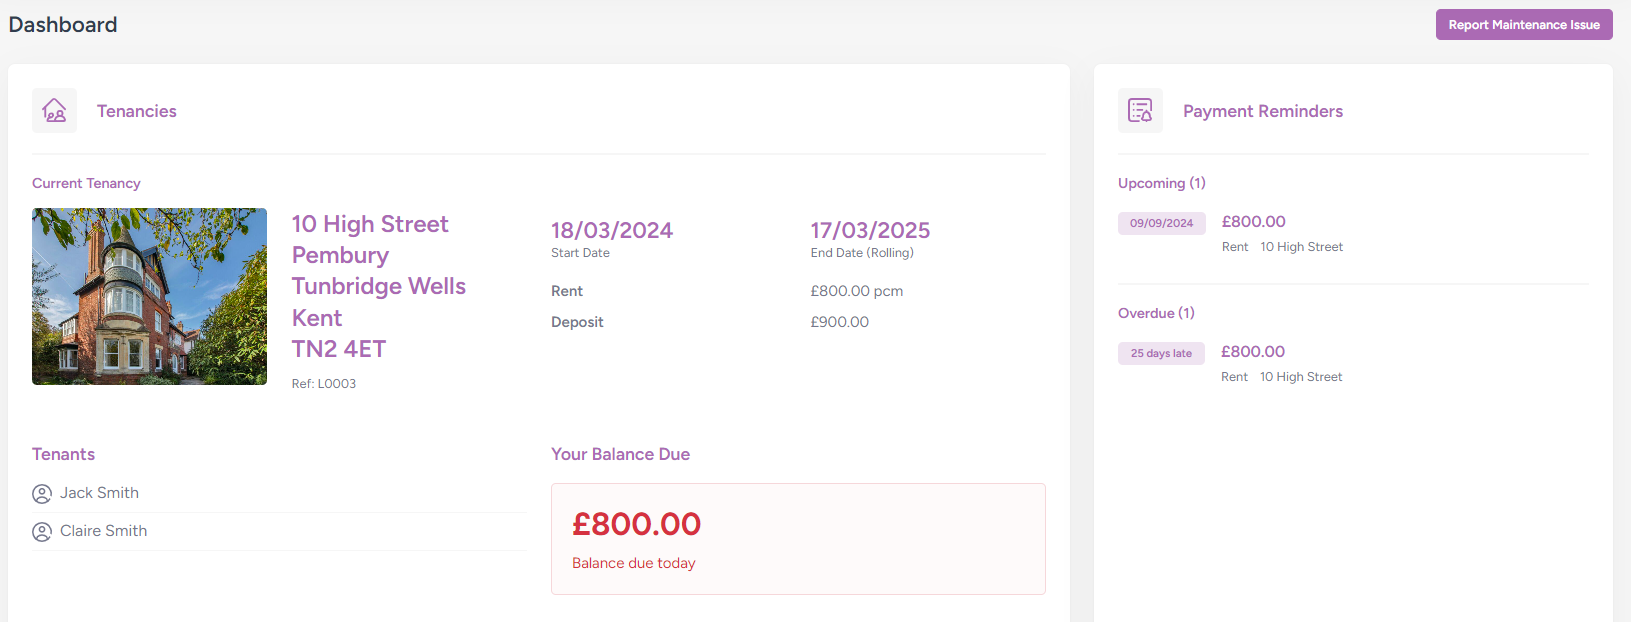This screenshot has width=1631, height=622.
Task: Click the Tenancies panel title
Action: pyautogui.click(x=136, y=111)
